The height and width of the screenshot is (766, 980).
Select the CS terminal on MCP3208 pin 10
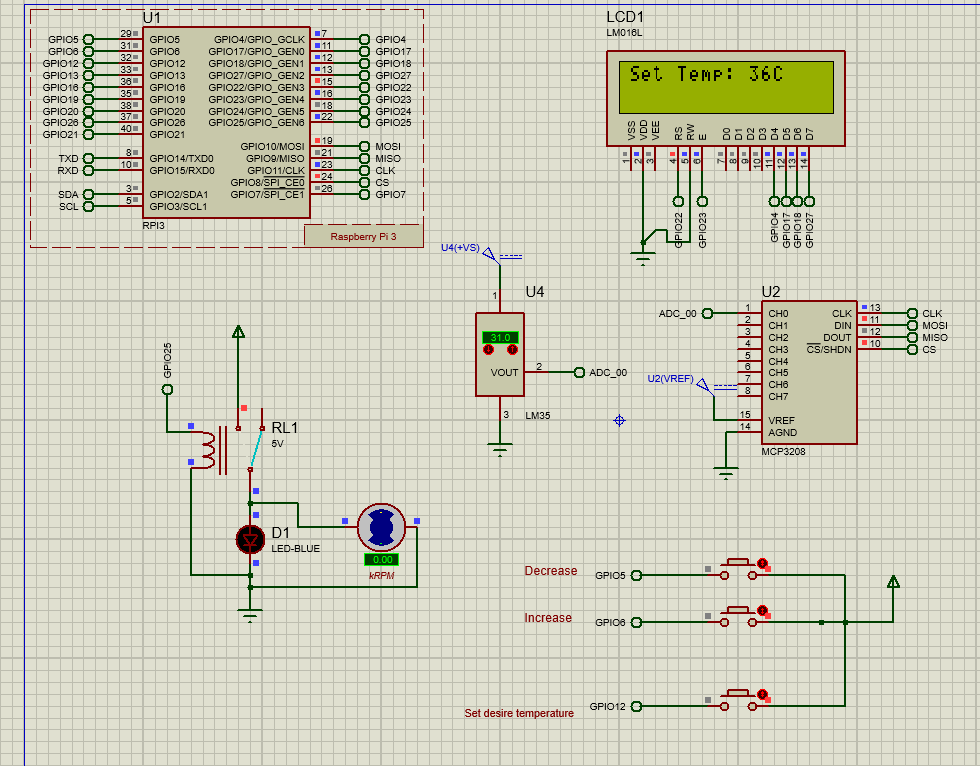coord(912,349)
